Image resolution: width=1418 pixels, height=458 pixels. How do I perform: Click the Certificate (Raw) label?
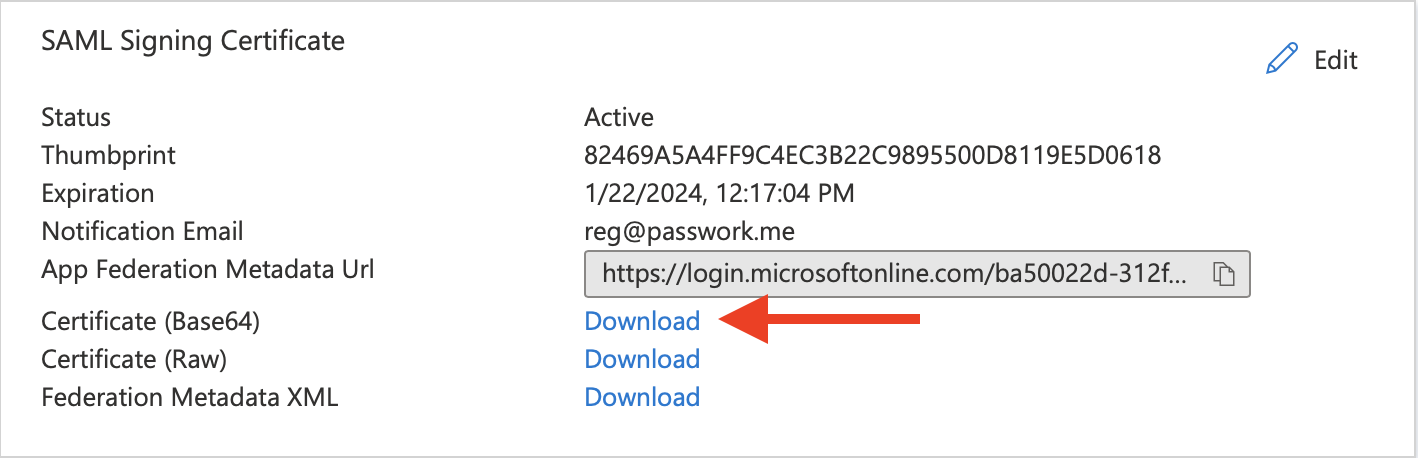(x=134, y=359)
